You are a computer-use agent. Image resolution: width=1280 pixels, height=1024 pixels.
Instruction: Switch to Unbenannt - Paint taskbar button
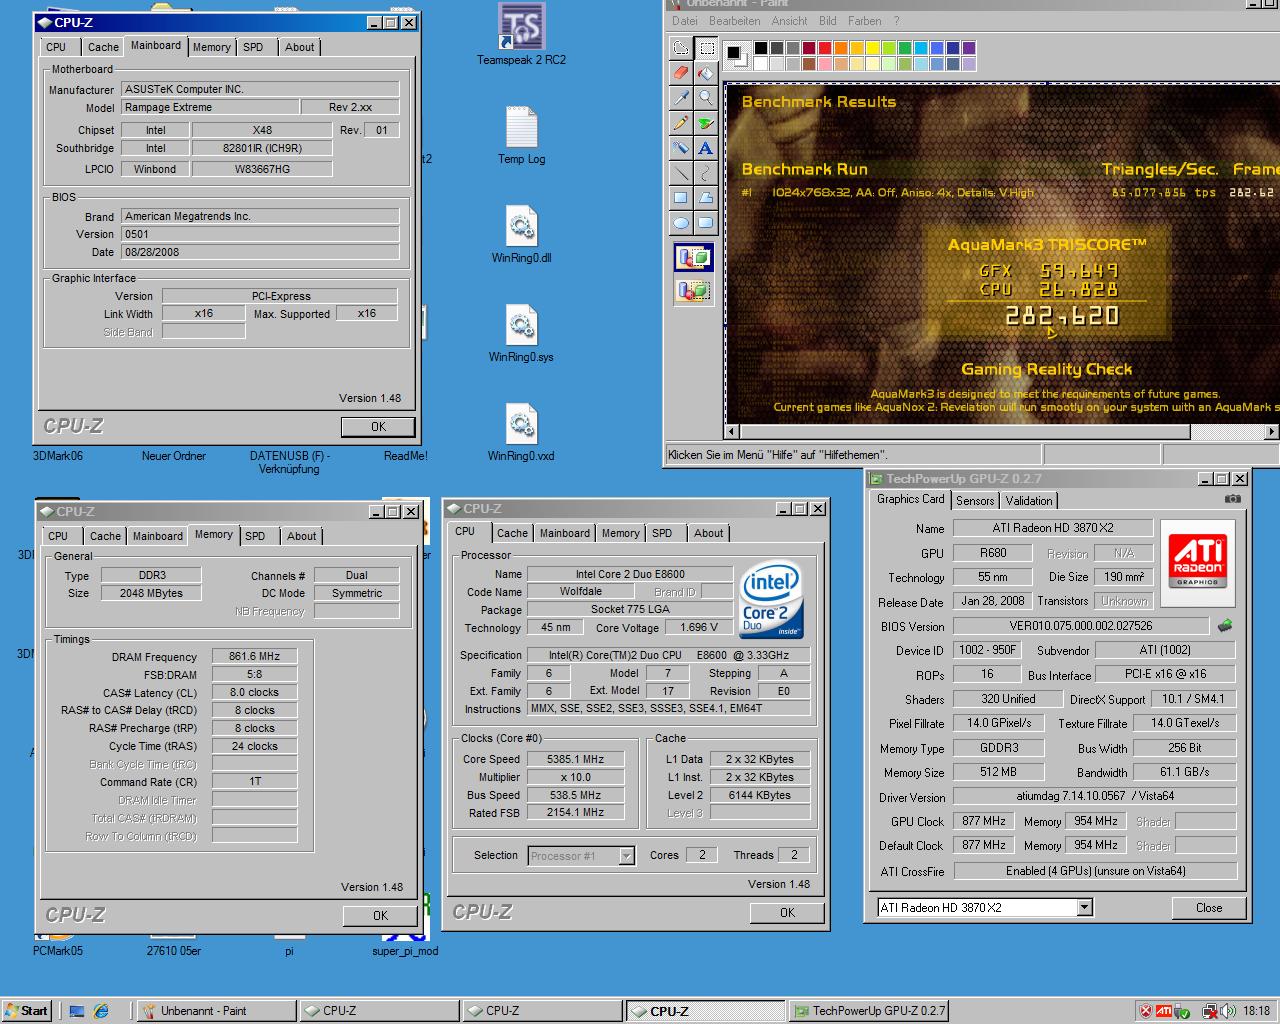216,1011
